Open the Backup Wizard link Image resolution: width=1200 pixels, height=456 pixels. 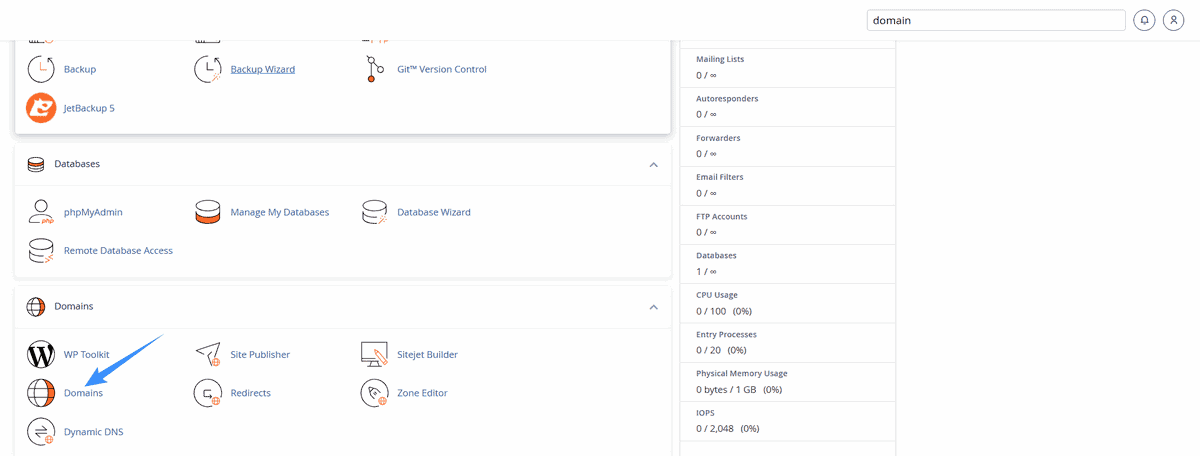263,69
